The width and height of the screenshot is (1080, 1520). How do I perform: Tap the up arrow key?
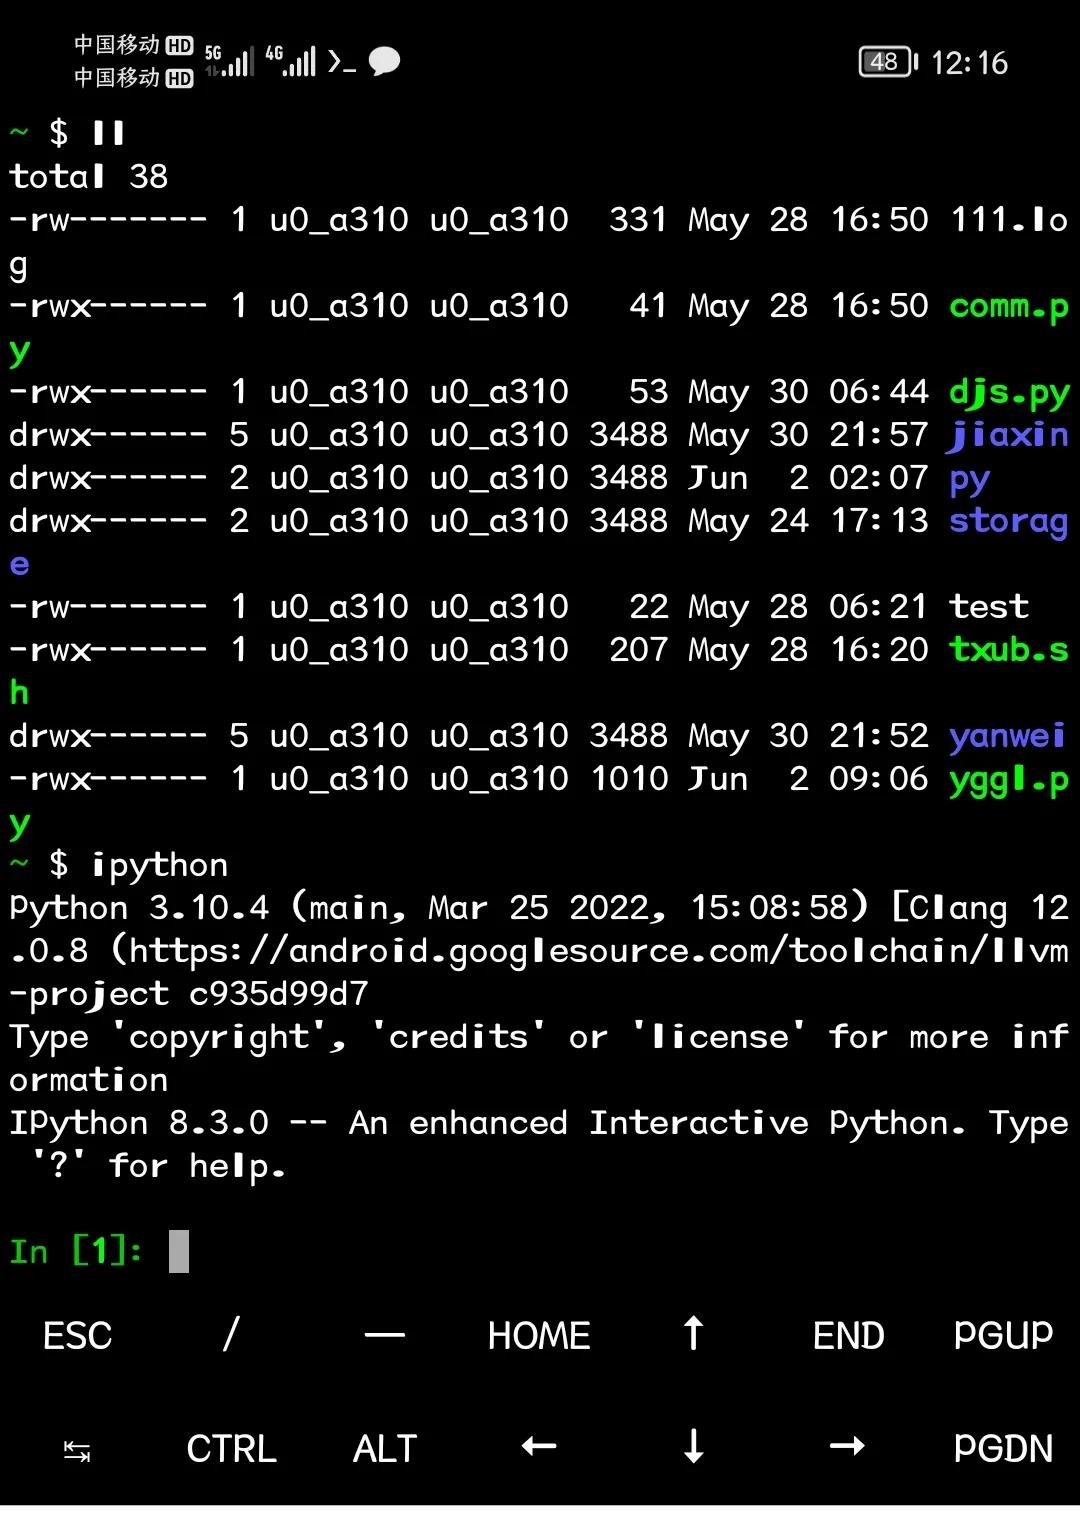click(x=693, y=1333)
